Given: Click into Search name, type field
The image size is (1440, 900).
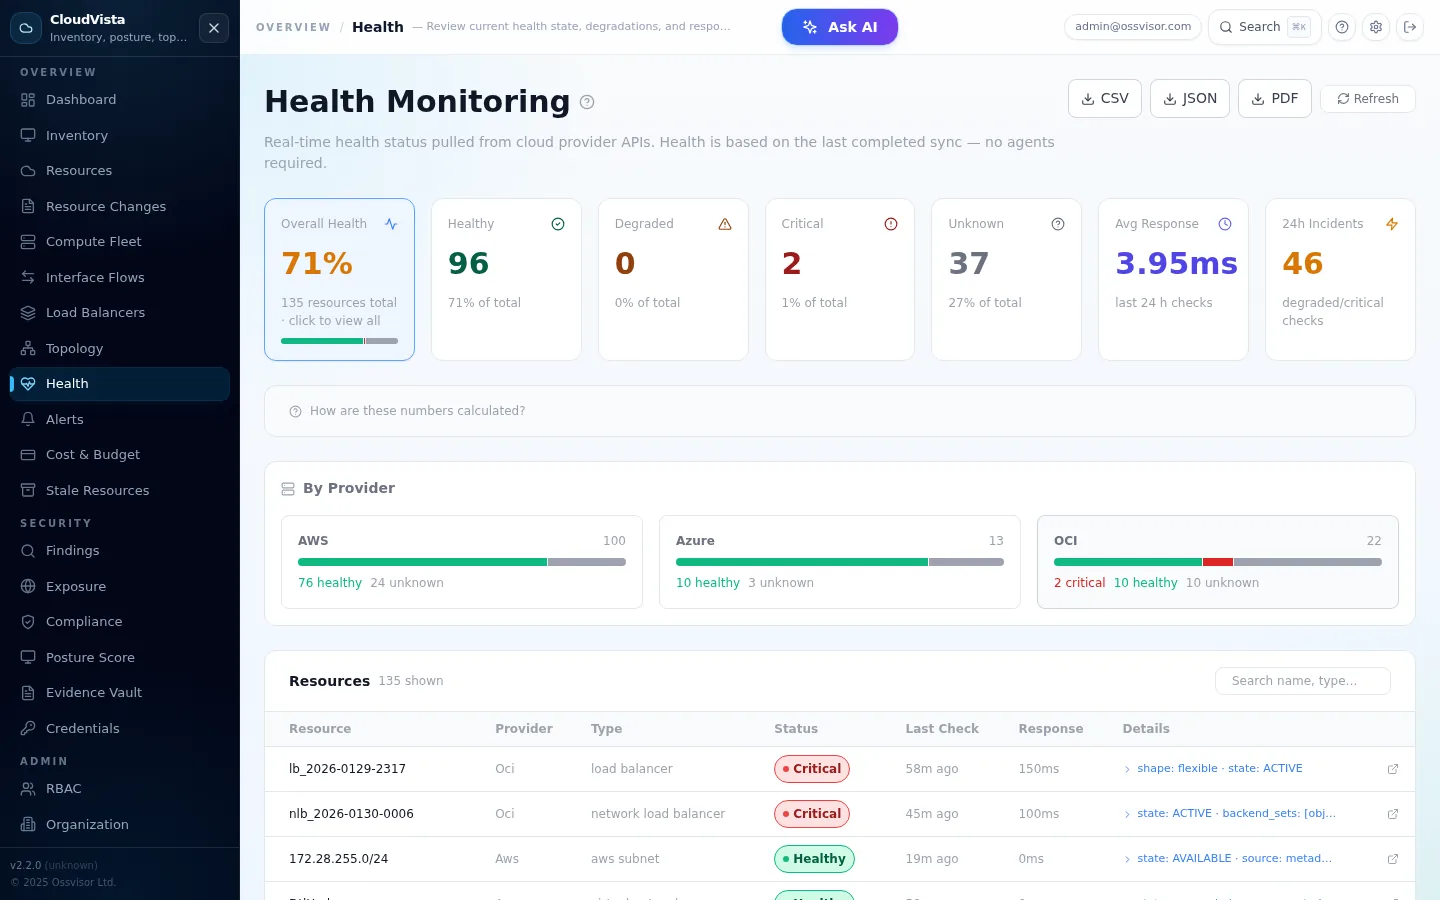Looking at the screenshot, I should pyautogui.click(x=1303, y=681).
